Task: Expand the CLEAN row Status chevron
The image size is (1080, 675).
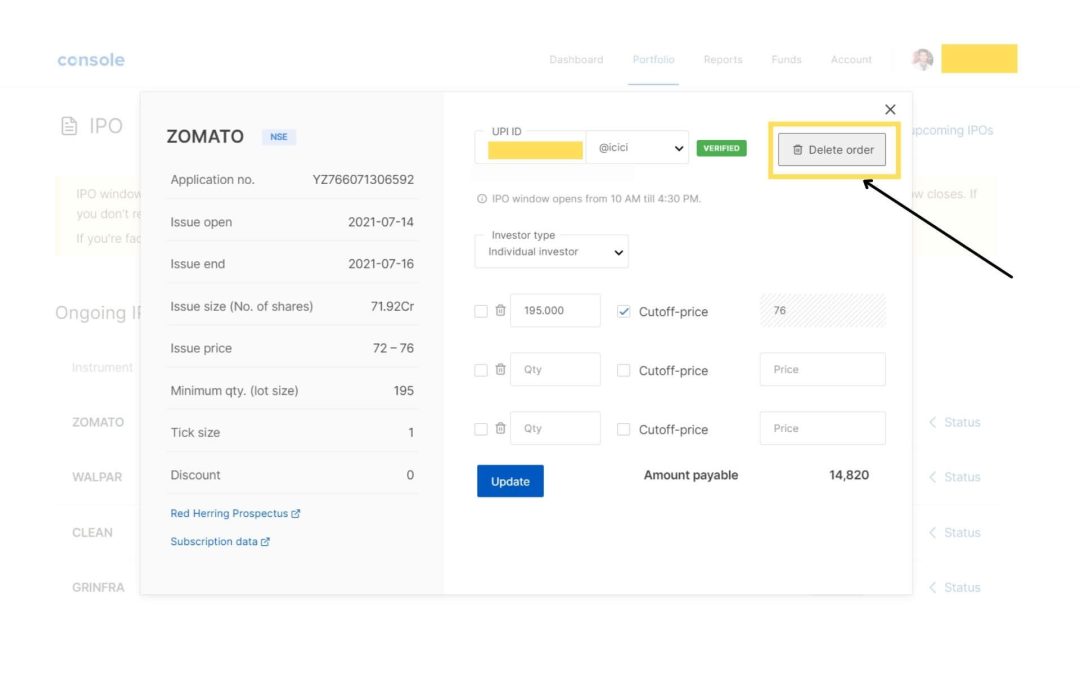Action: pos(933,532)
